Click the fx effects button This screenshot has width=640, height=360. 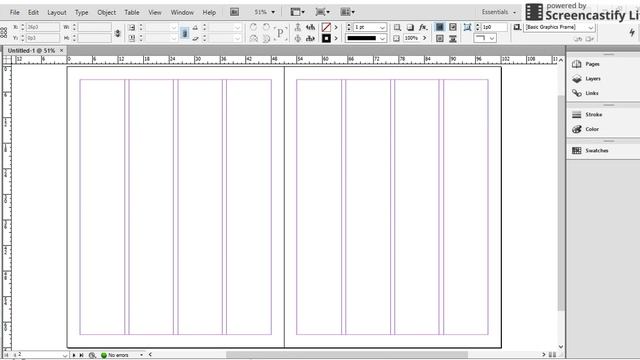(x=423, y=27)
